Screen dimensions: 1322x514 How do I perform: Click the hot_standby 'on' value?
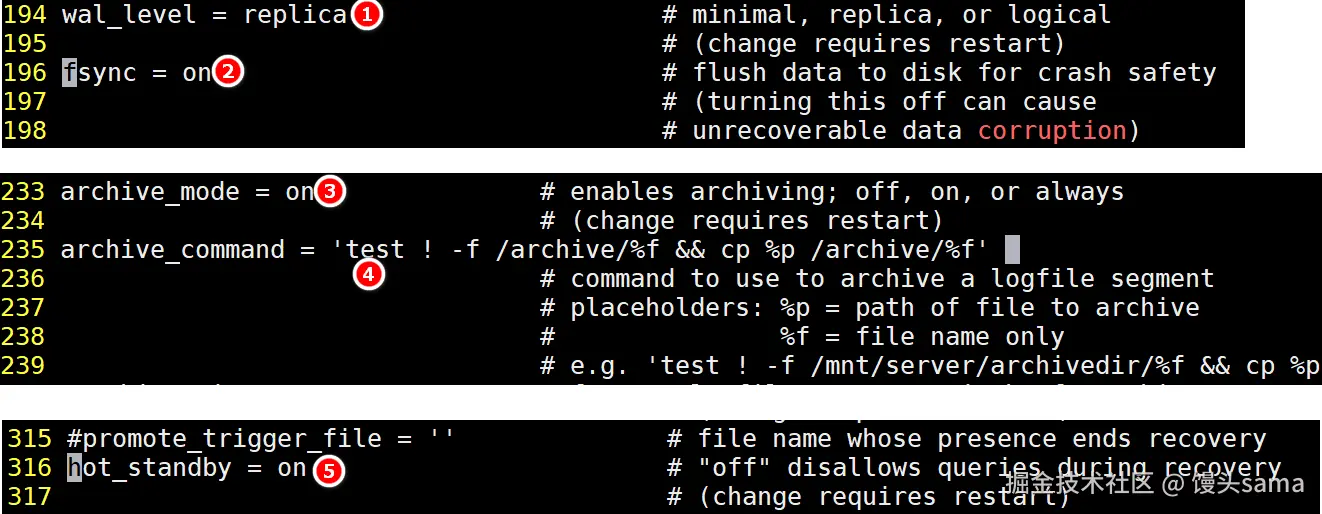[292, 468]
